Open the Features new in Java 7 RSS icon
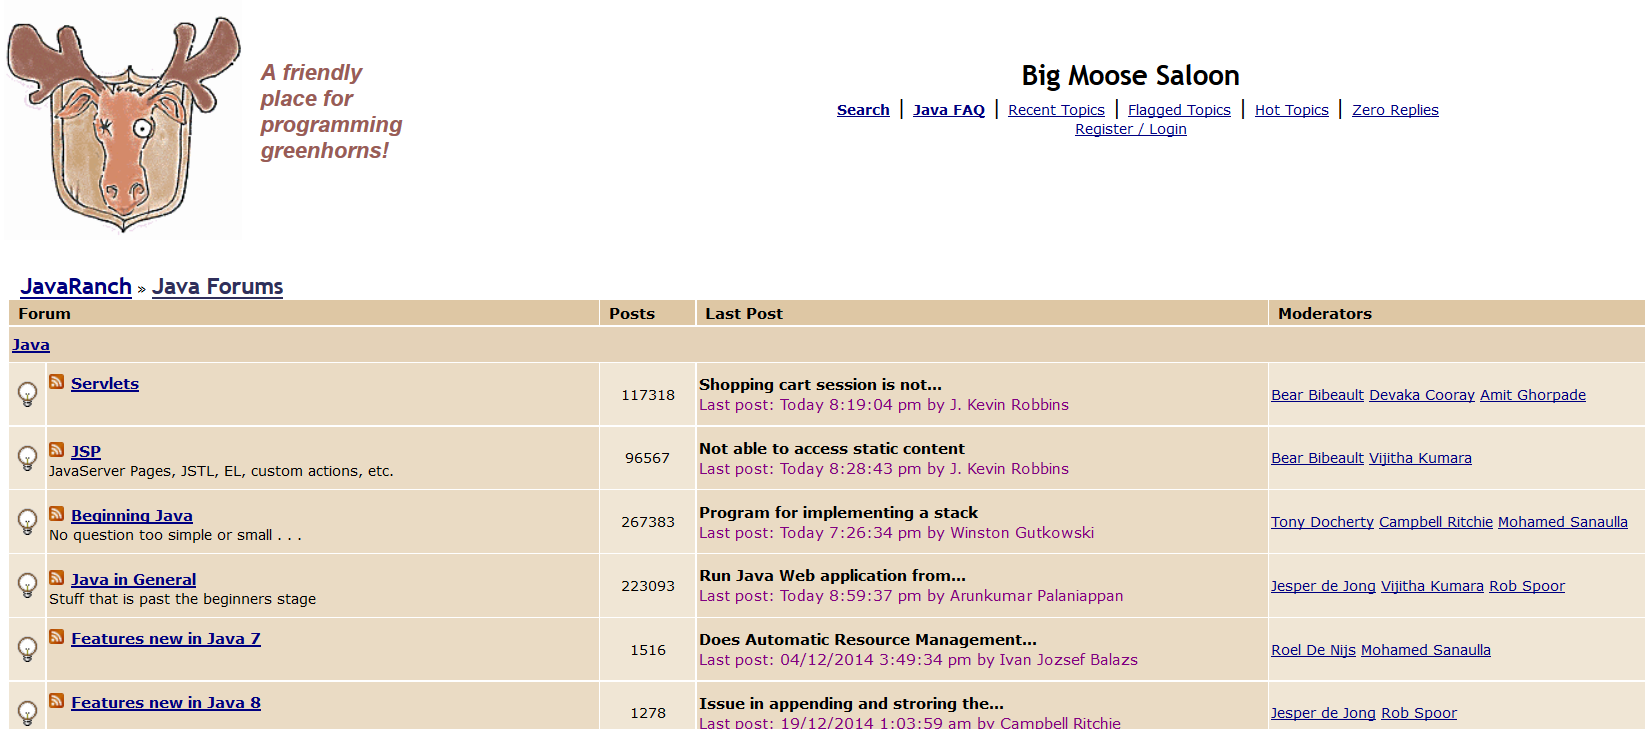The height and width of the screenshot is (729, 1645). point(57,637)
